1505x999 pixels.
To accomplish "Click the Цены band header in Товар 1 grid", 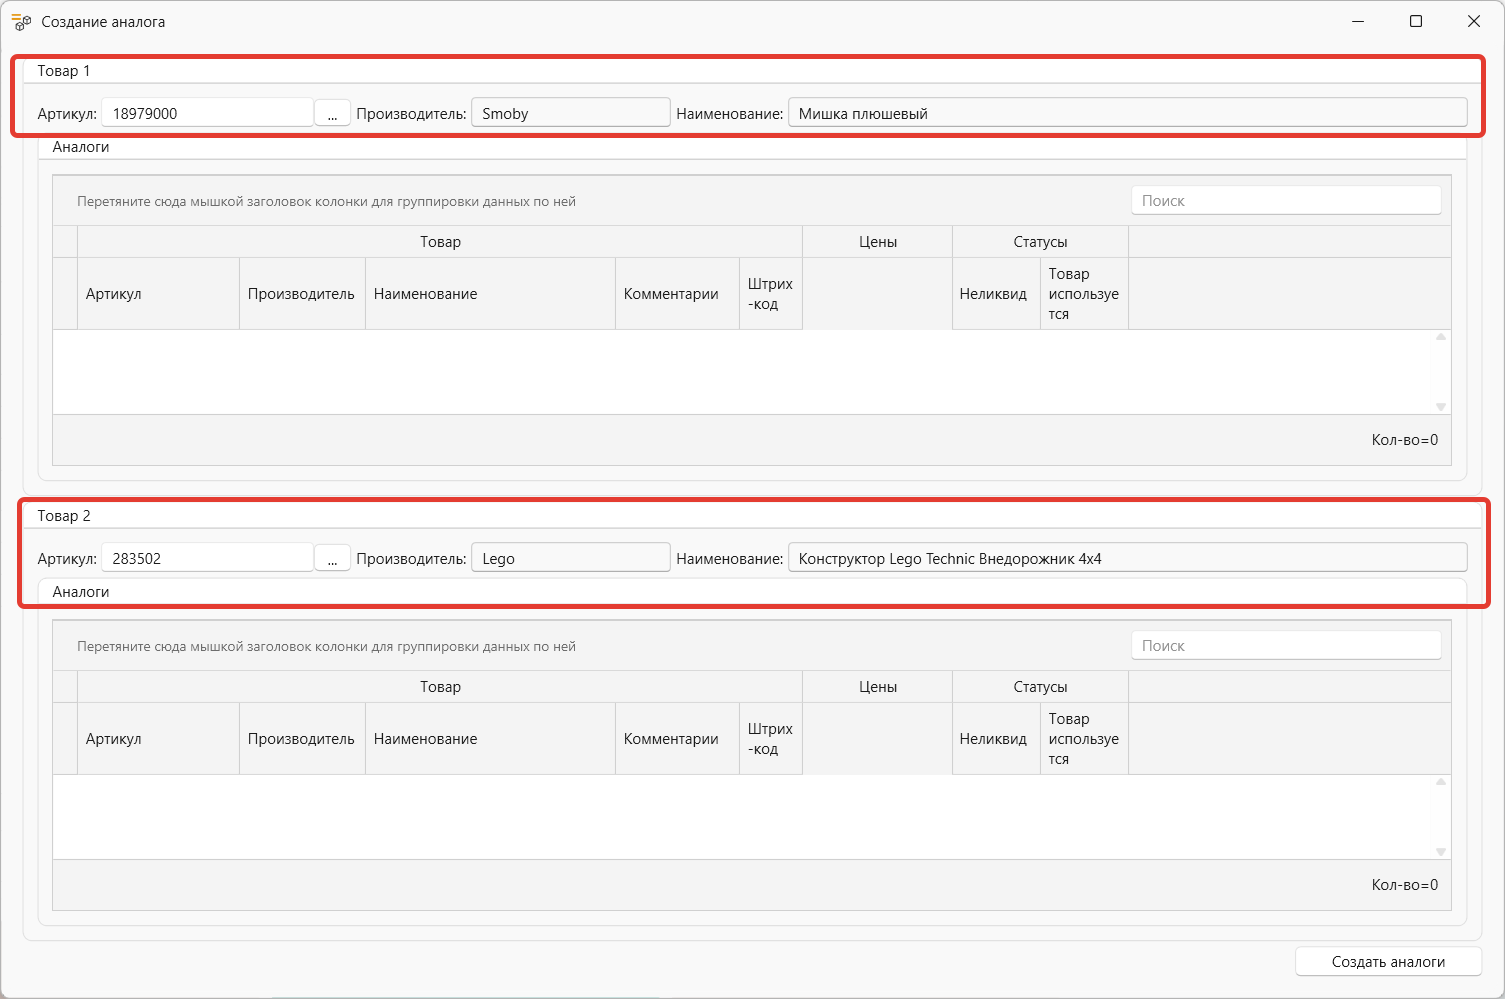I will tap(877, 242).
